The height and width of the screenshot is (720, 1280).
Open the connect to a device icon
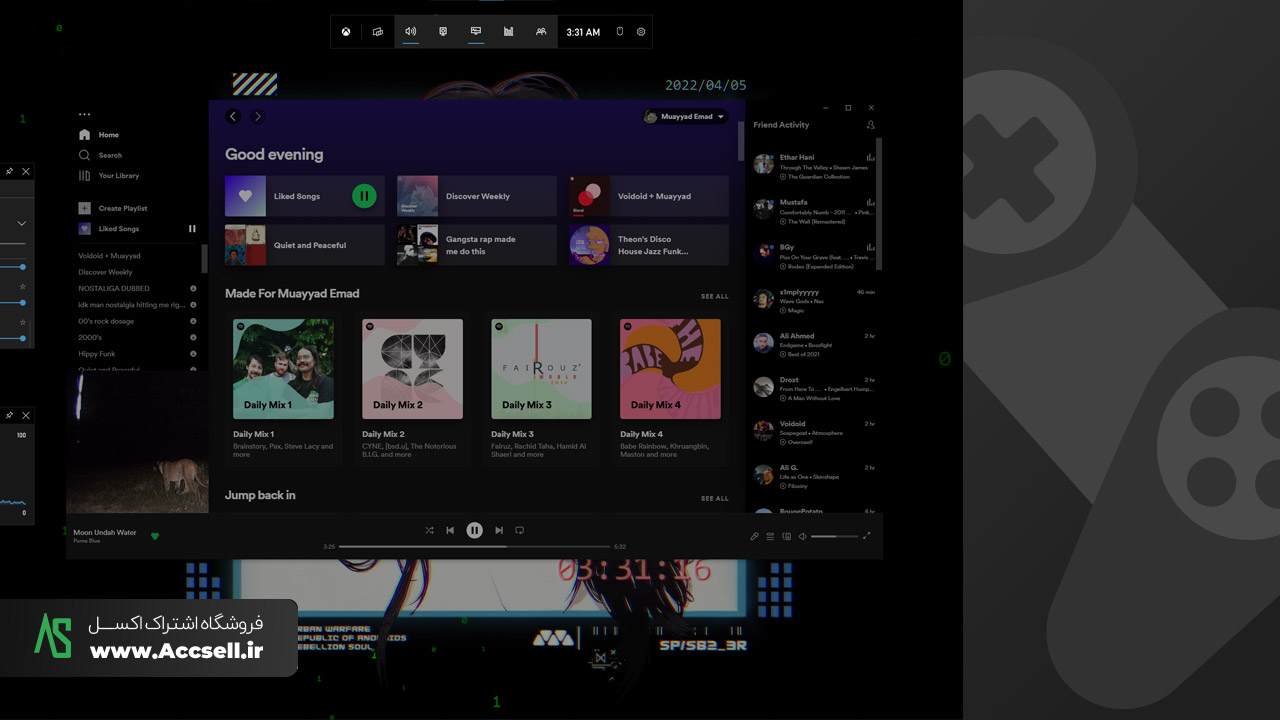click(x=786, y=536)
